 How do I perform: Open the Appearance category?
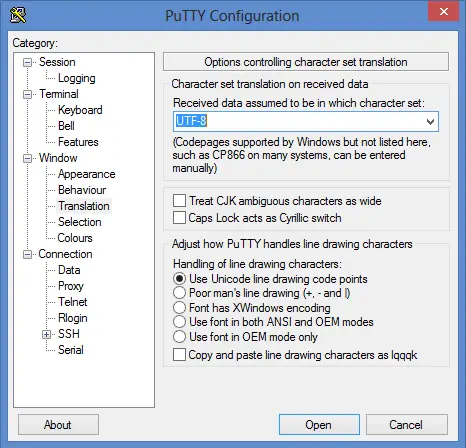87,174
